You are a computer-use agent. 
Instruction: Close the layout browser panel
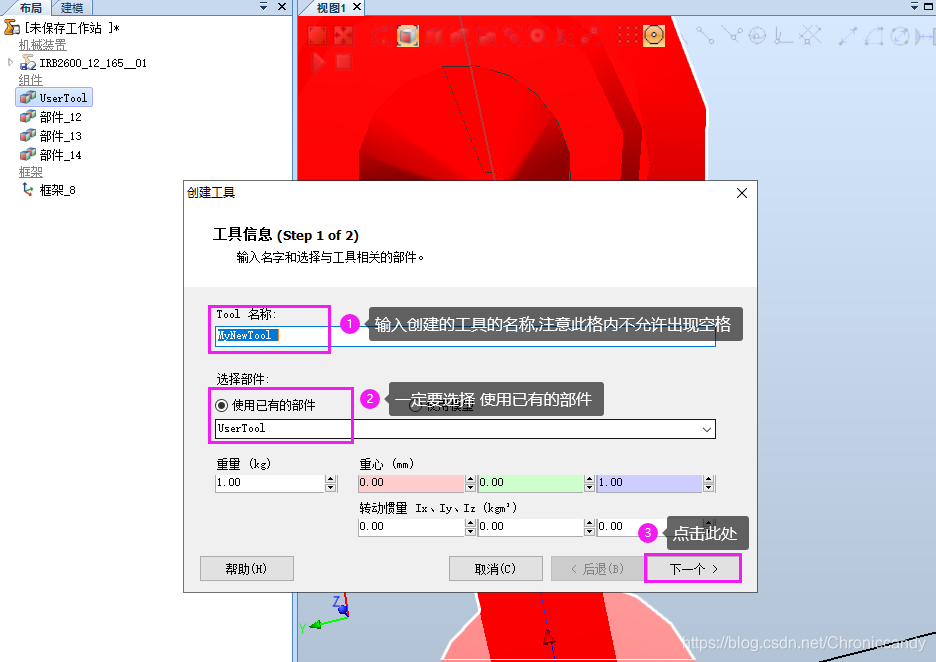click(282, 6)
